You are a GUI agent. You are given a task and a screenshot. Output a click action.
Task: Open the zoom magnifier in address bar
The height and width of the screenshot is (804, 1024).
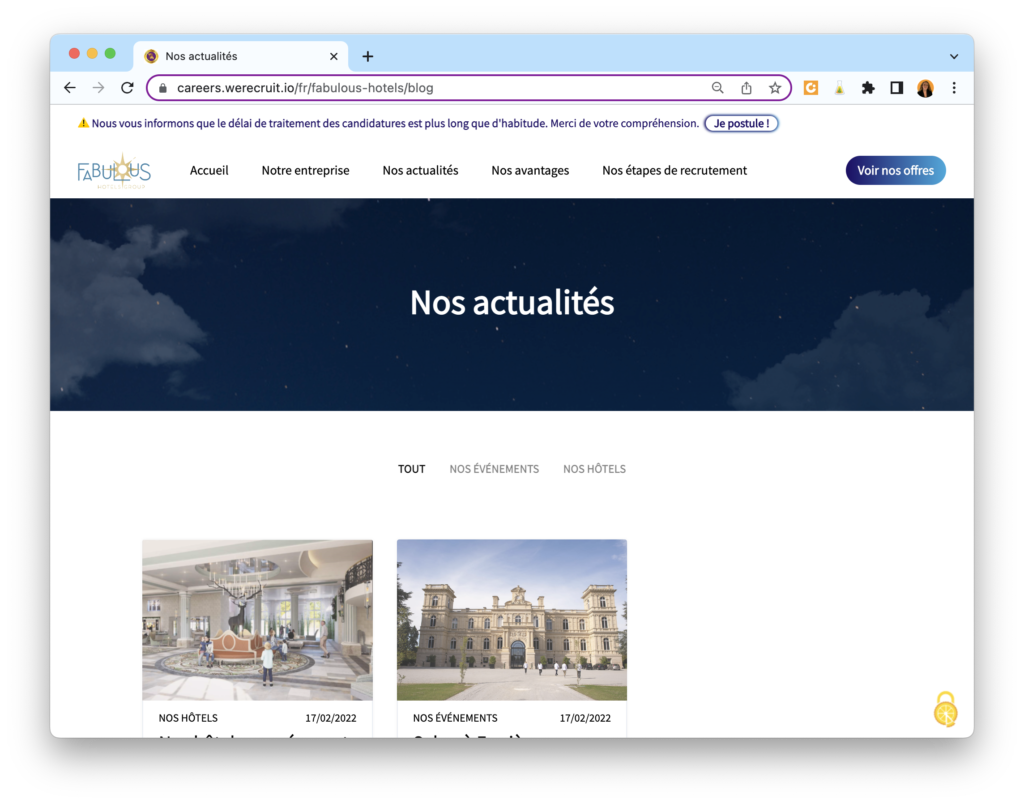(717, 88)
